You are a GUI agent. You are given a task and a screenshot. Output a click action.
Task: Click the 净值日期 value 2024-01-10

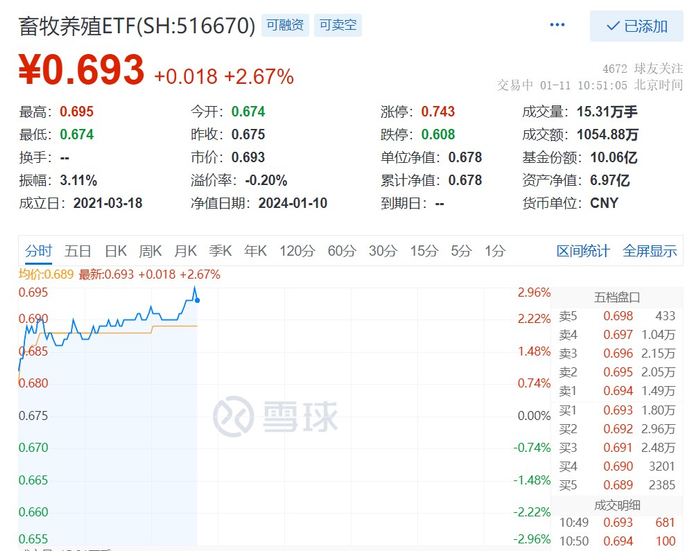coord(292,203)
